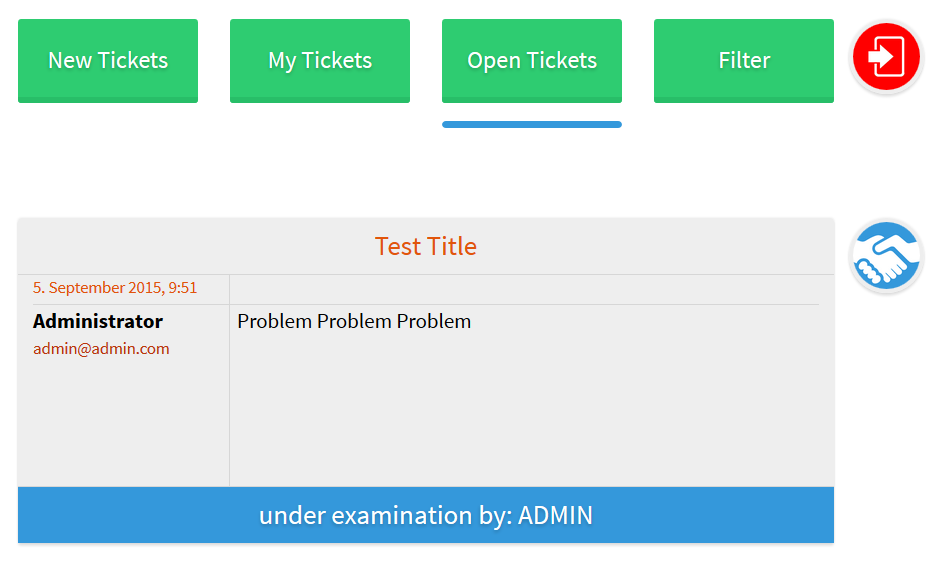The width and height of the screenshot is (951, 565).
Task: Open the Filter options
Action: point(744,60)
